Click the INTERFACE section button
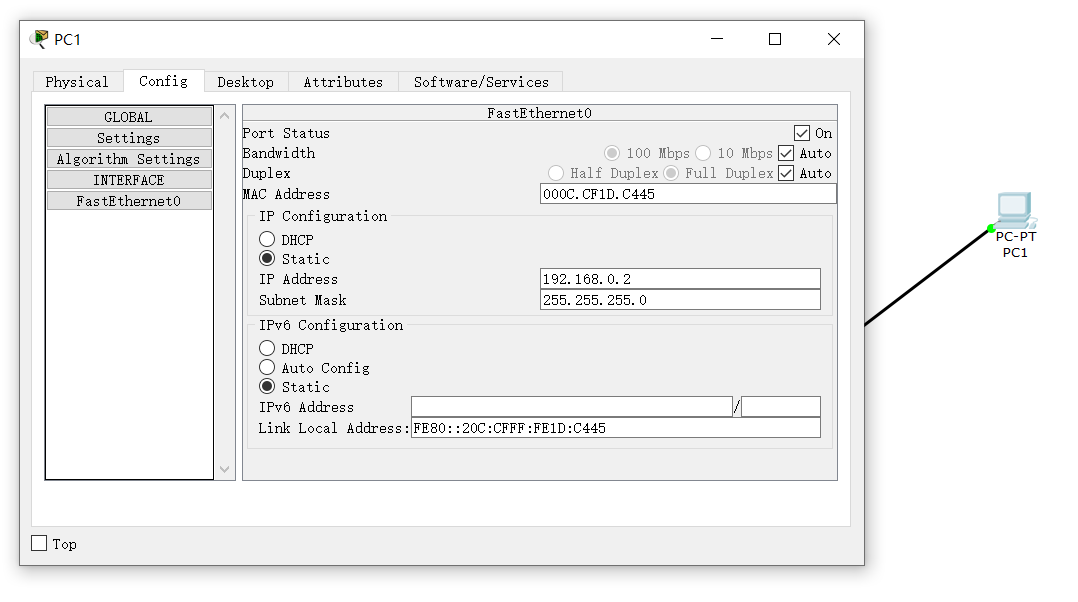 129,180
